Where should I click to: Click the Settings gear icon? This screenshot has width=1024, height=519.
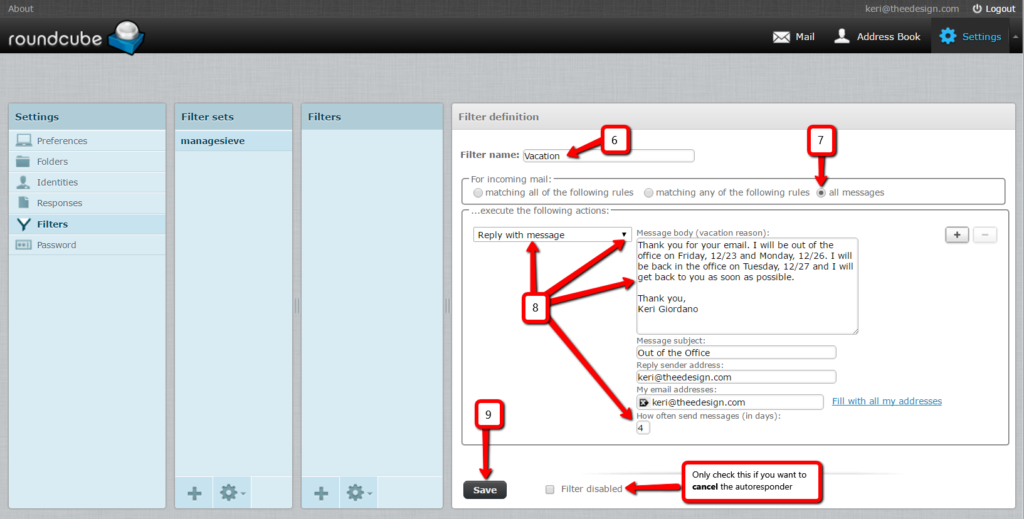point(947,37)
